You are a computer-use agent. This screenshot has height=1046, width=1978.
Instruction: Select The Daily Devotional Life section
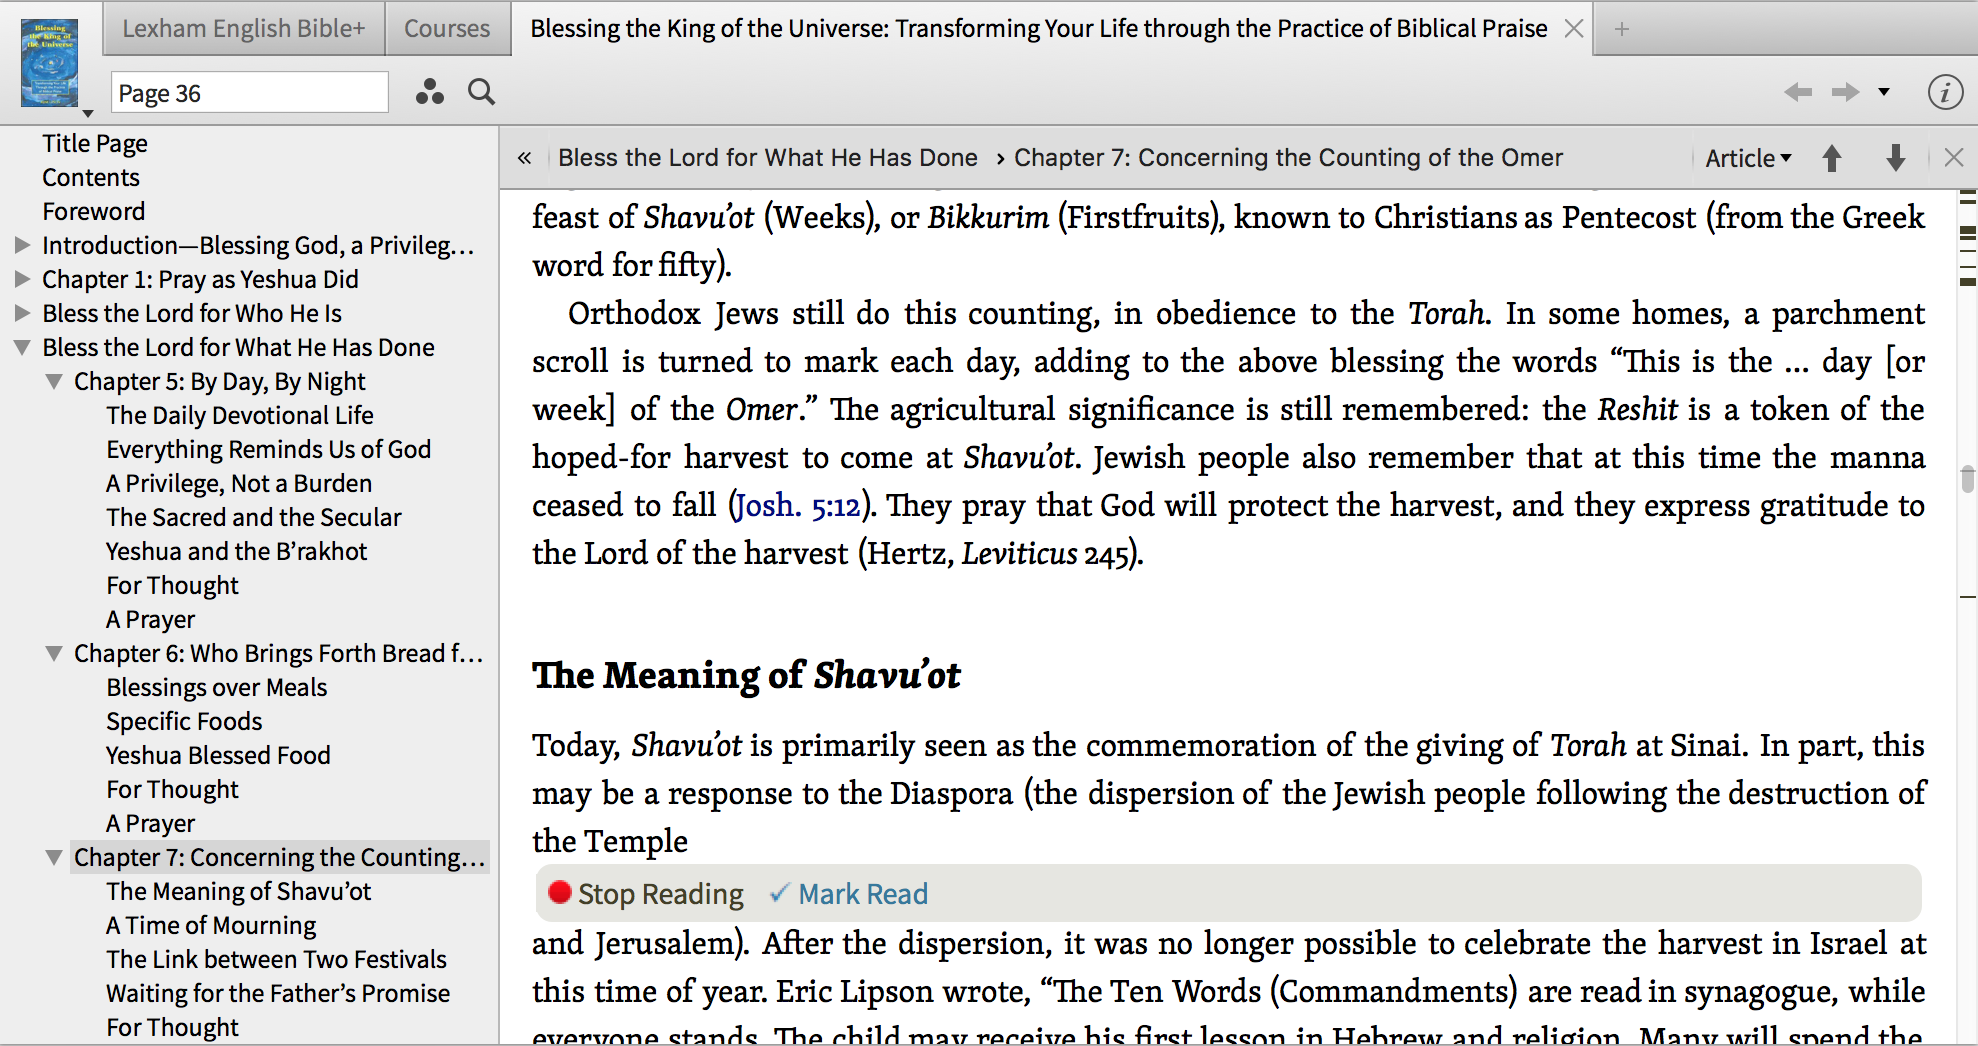pos(240,415)
